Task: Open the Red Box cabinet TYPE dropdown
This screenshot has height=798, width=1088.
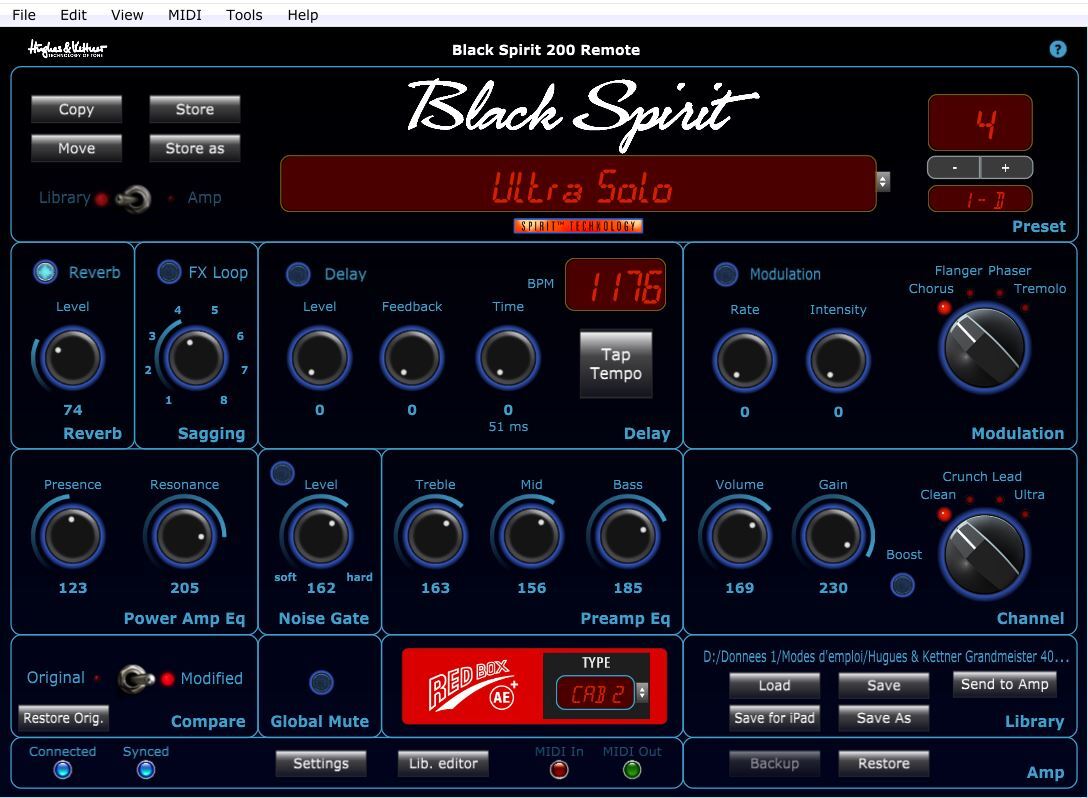Action: point(643,692)
